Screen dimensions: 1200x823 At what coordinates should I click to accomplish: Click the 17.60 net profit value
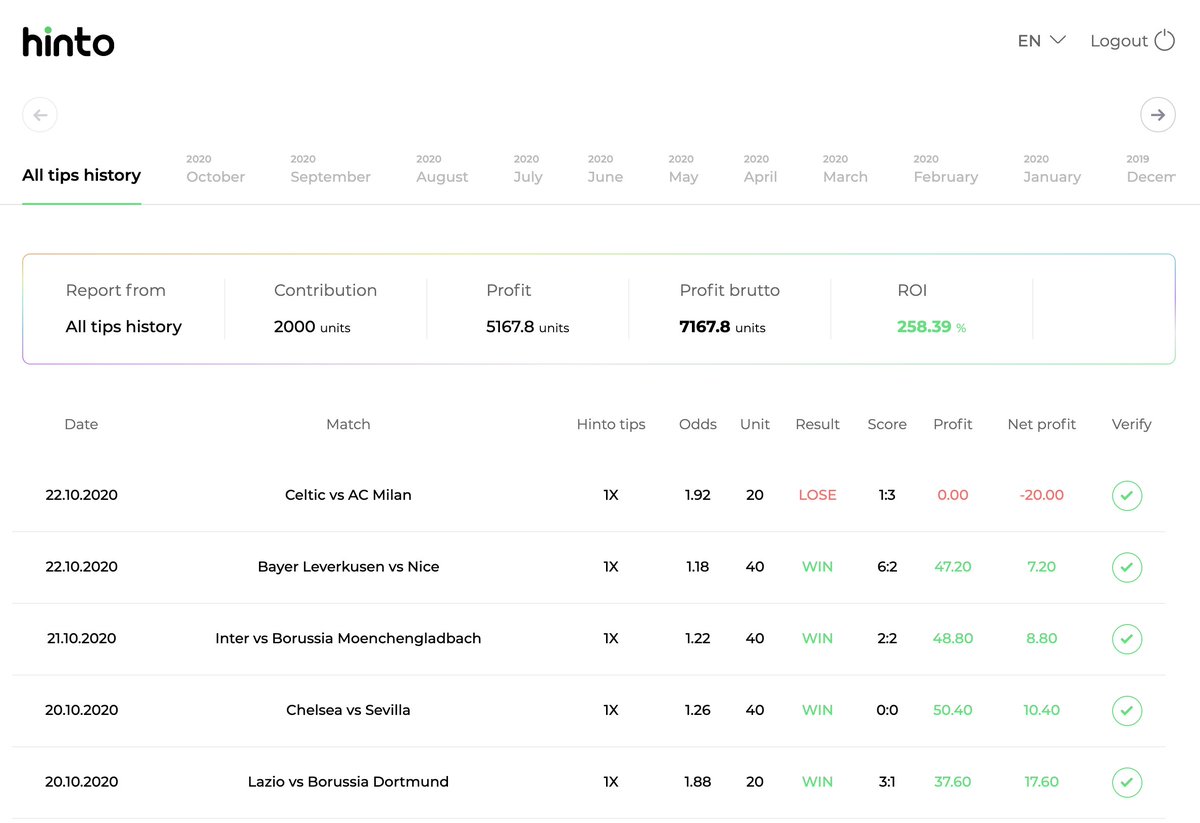click(1042, 782)
